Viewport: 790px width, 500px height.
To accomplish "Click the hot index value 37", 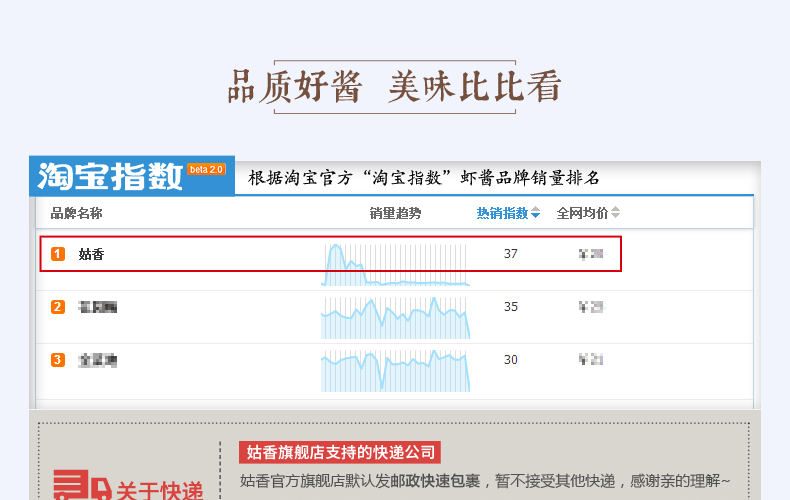I will point(510,254).
